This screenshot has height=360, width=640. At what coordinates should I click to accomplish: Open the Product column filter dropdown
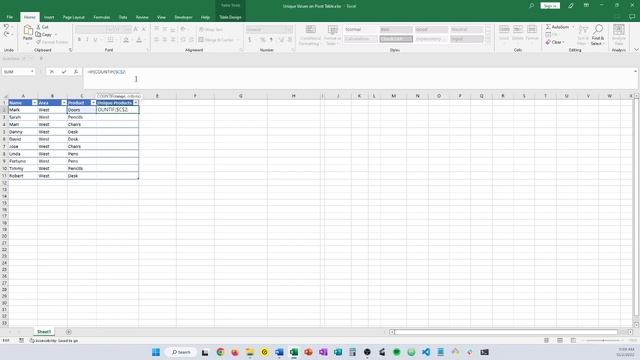[x=93, y=103]
